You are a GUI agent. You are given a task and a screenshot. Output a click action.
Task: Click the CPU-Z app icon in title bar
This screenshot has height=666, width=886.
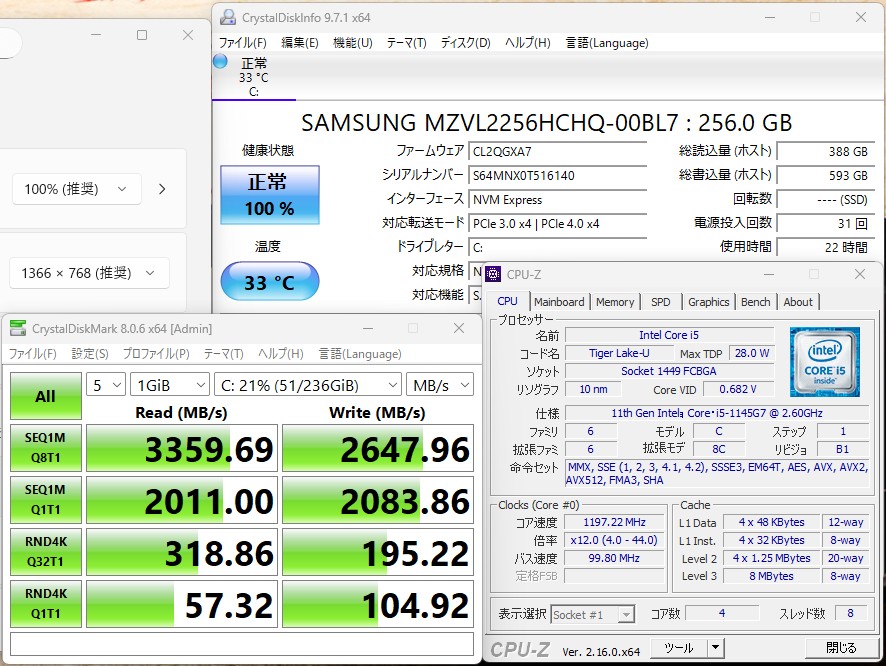coord(494,274)
